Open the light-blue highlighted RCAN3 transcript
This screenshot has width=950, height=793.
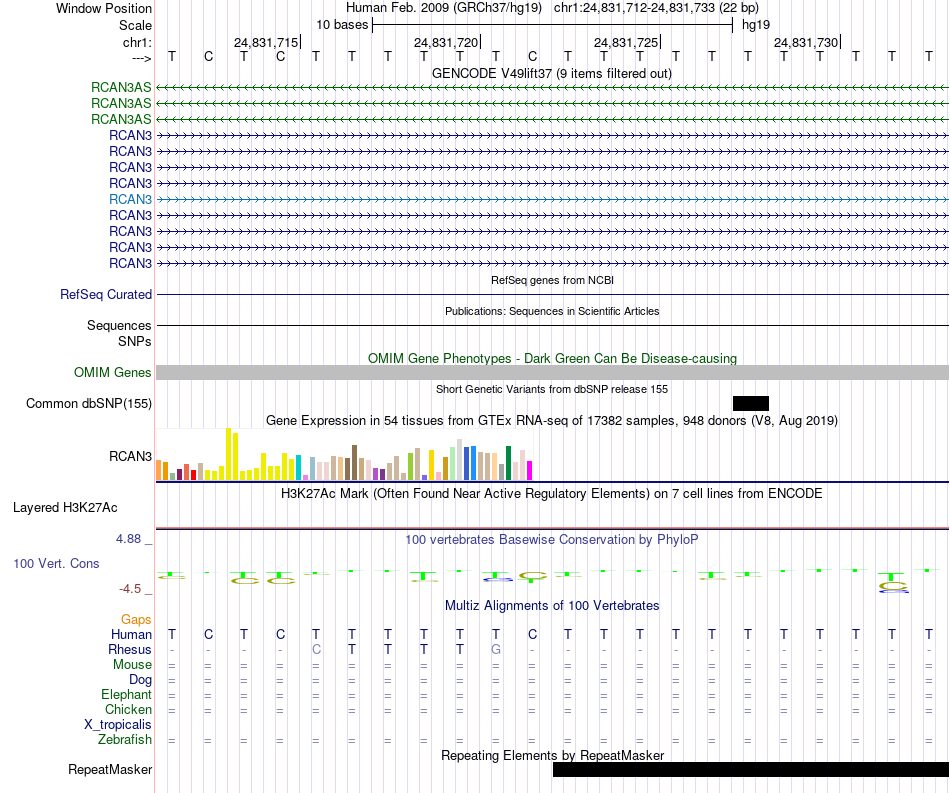pos(552,199)
